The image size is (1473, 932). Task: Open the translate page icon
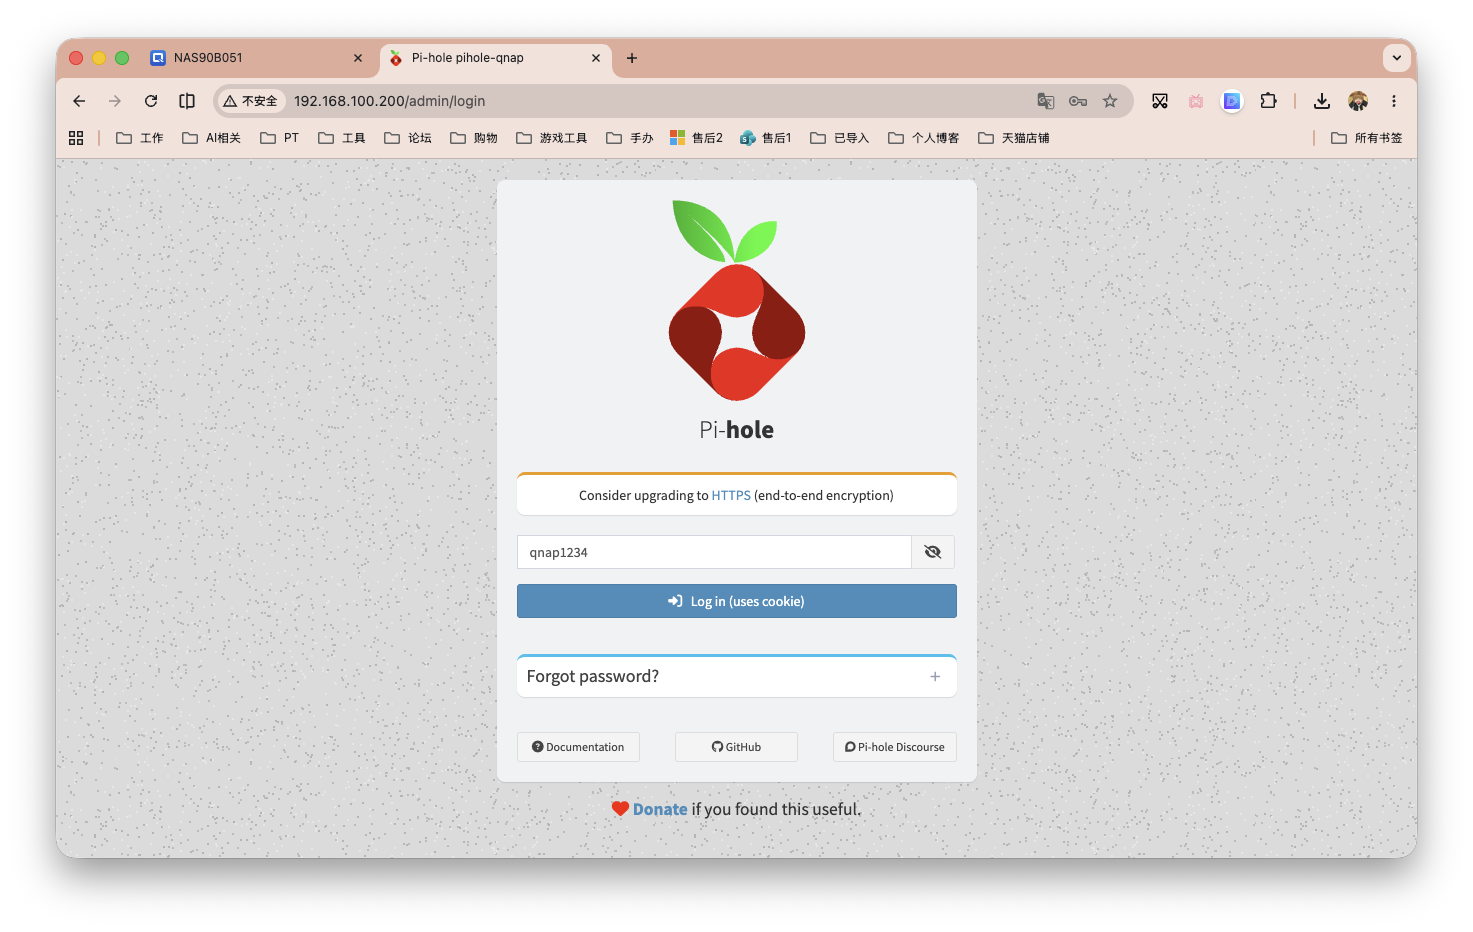1046,101
